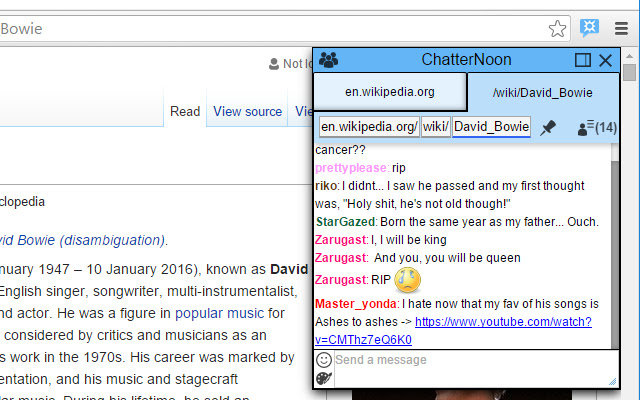The width and height of the screenshot is (640, 400).
Task: Bookmark this page with the star icon
Action: tap(557, 29)
